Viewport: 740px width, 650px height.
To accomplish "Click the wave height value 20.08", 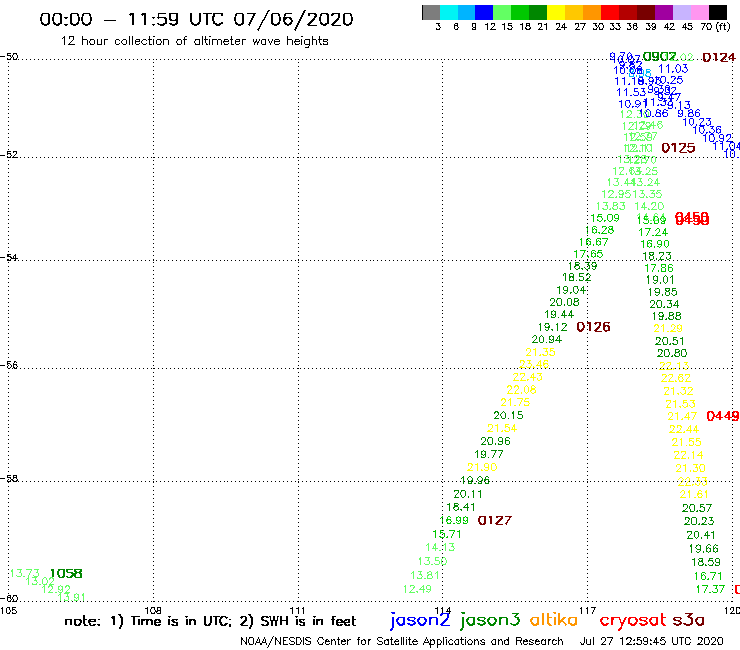I will click(564, 302).
